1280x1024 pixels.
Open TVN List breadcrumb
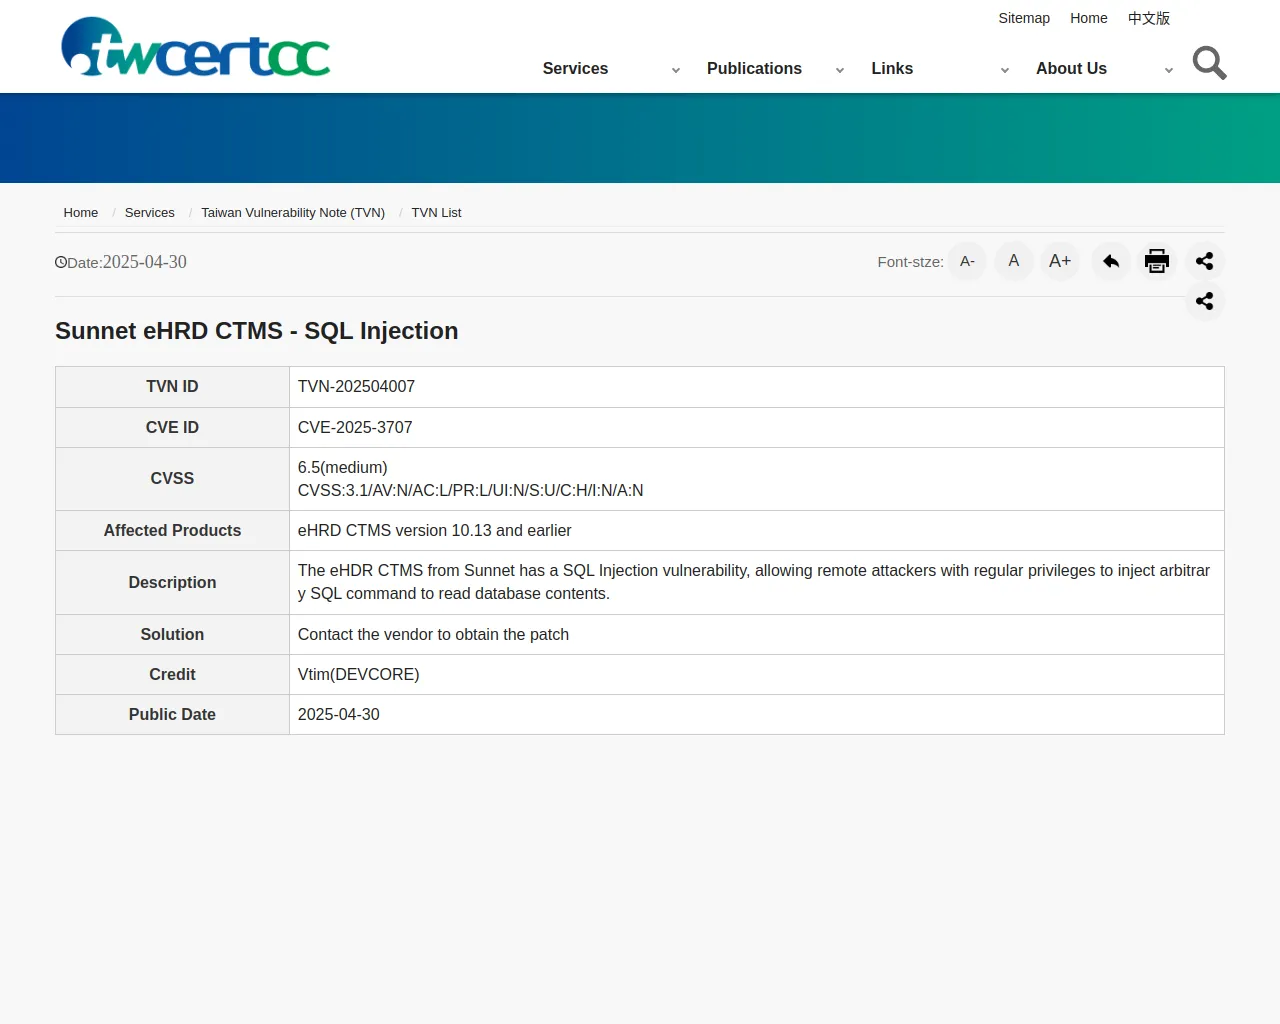tap(436, 212)
